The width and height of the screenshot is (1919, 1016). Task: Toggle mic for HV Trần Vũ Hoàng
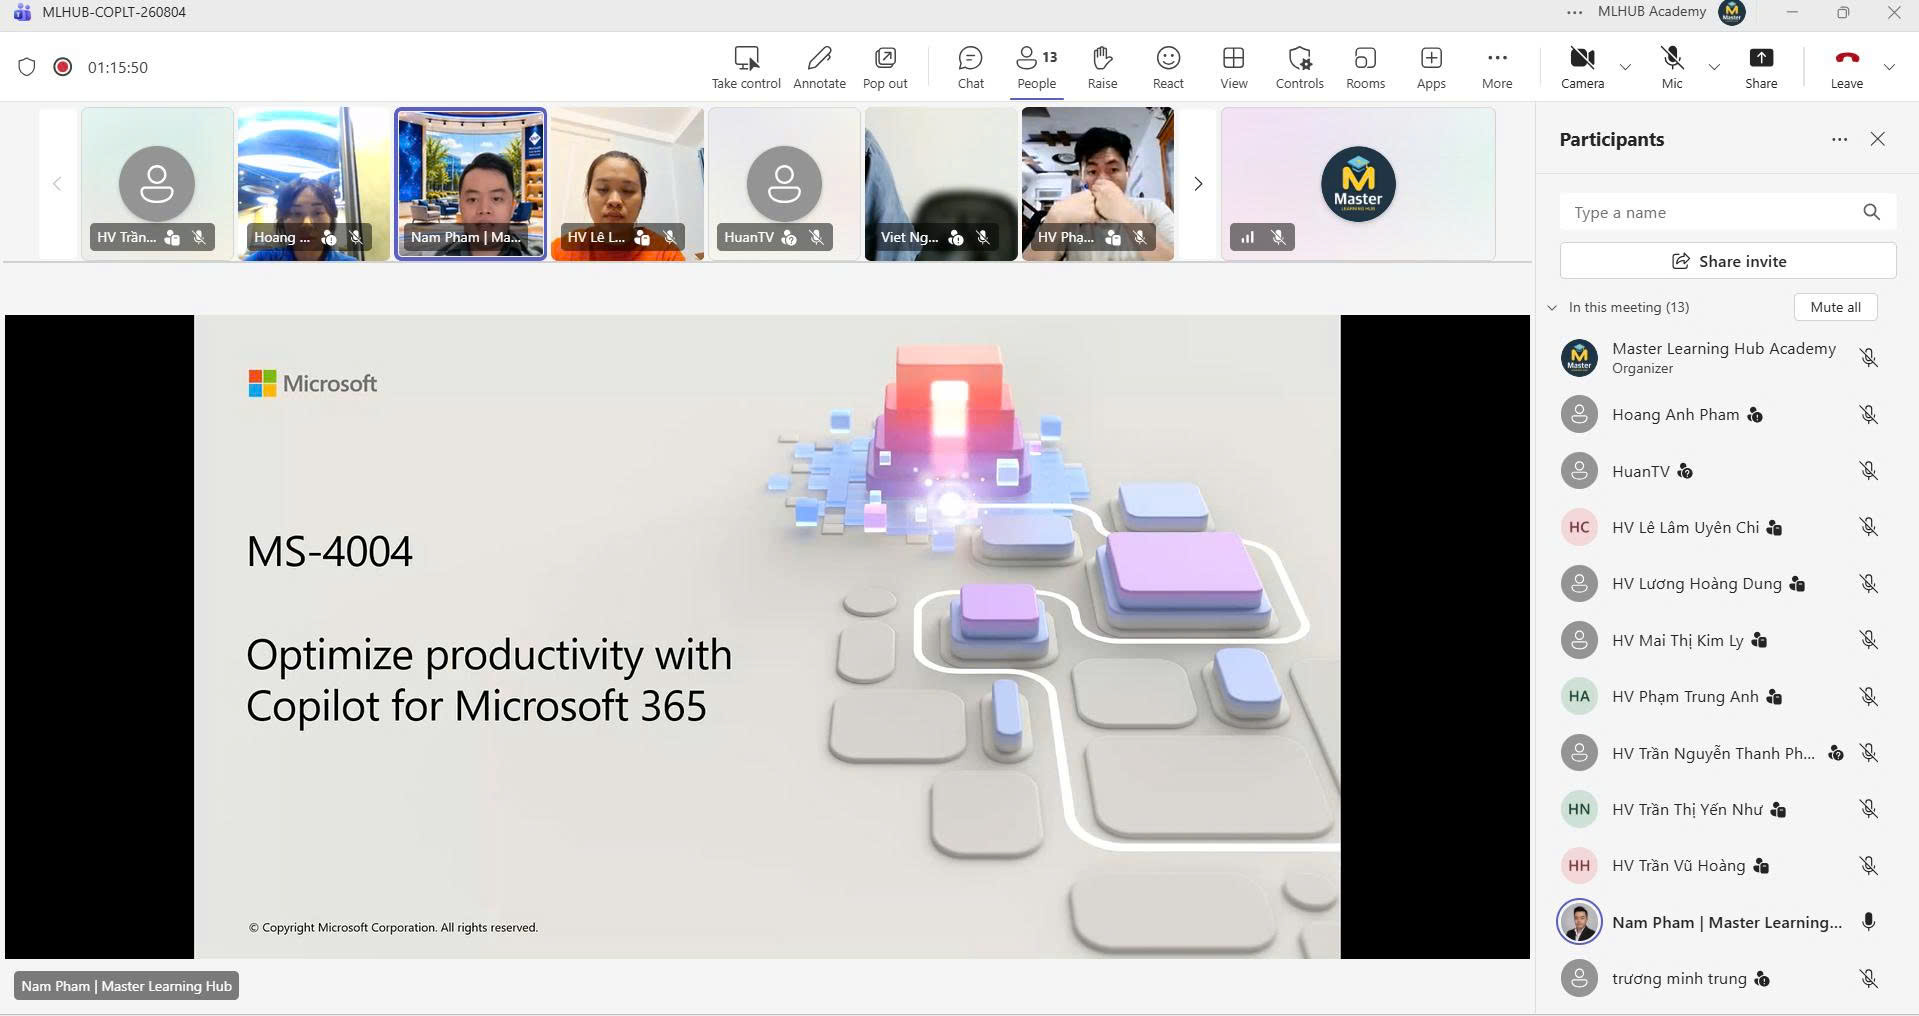[x=1868, y=866]
